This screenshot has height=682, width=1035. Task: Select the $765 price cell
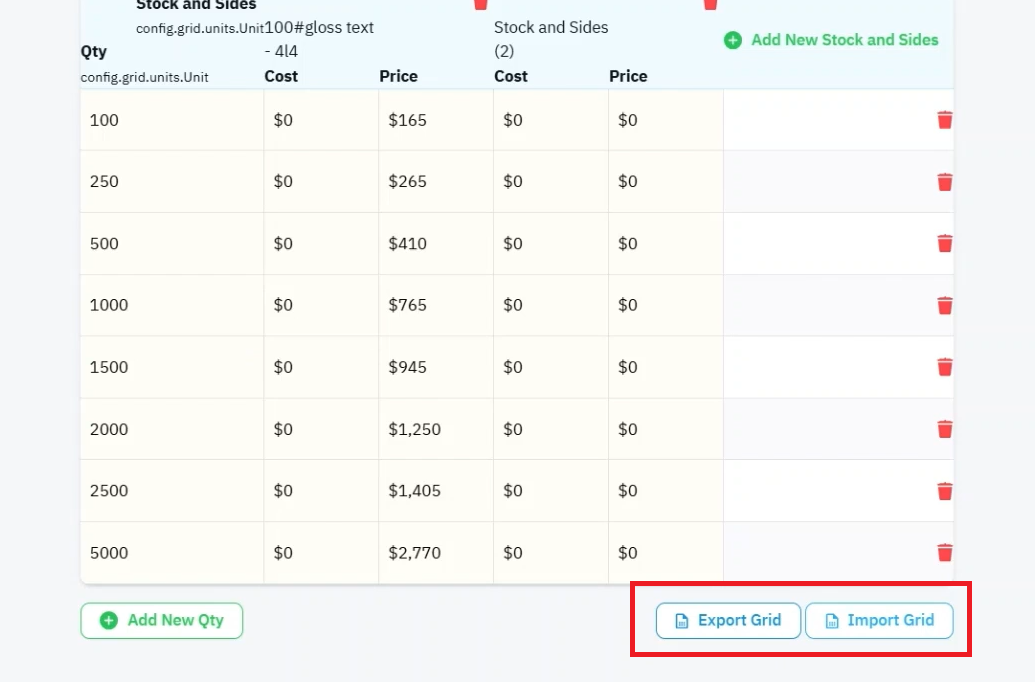436,305
